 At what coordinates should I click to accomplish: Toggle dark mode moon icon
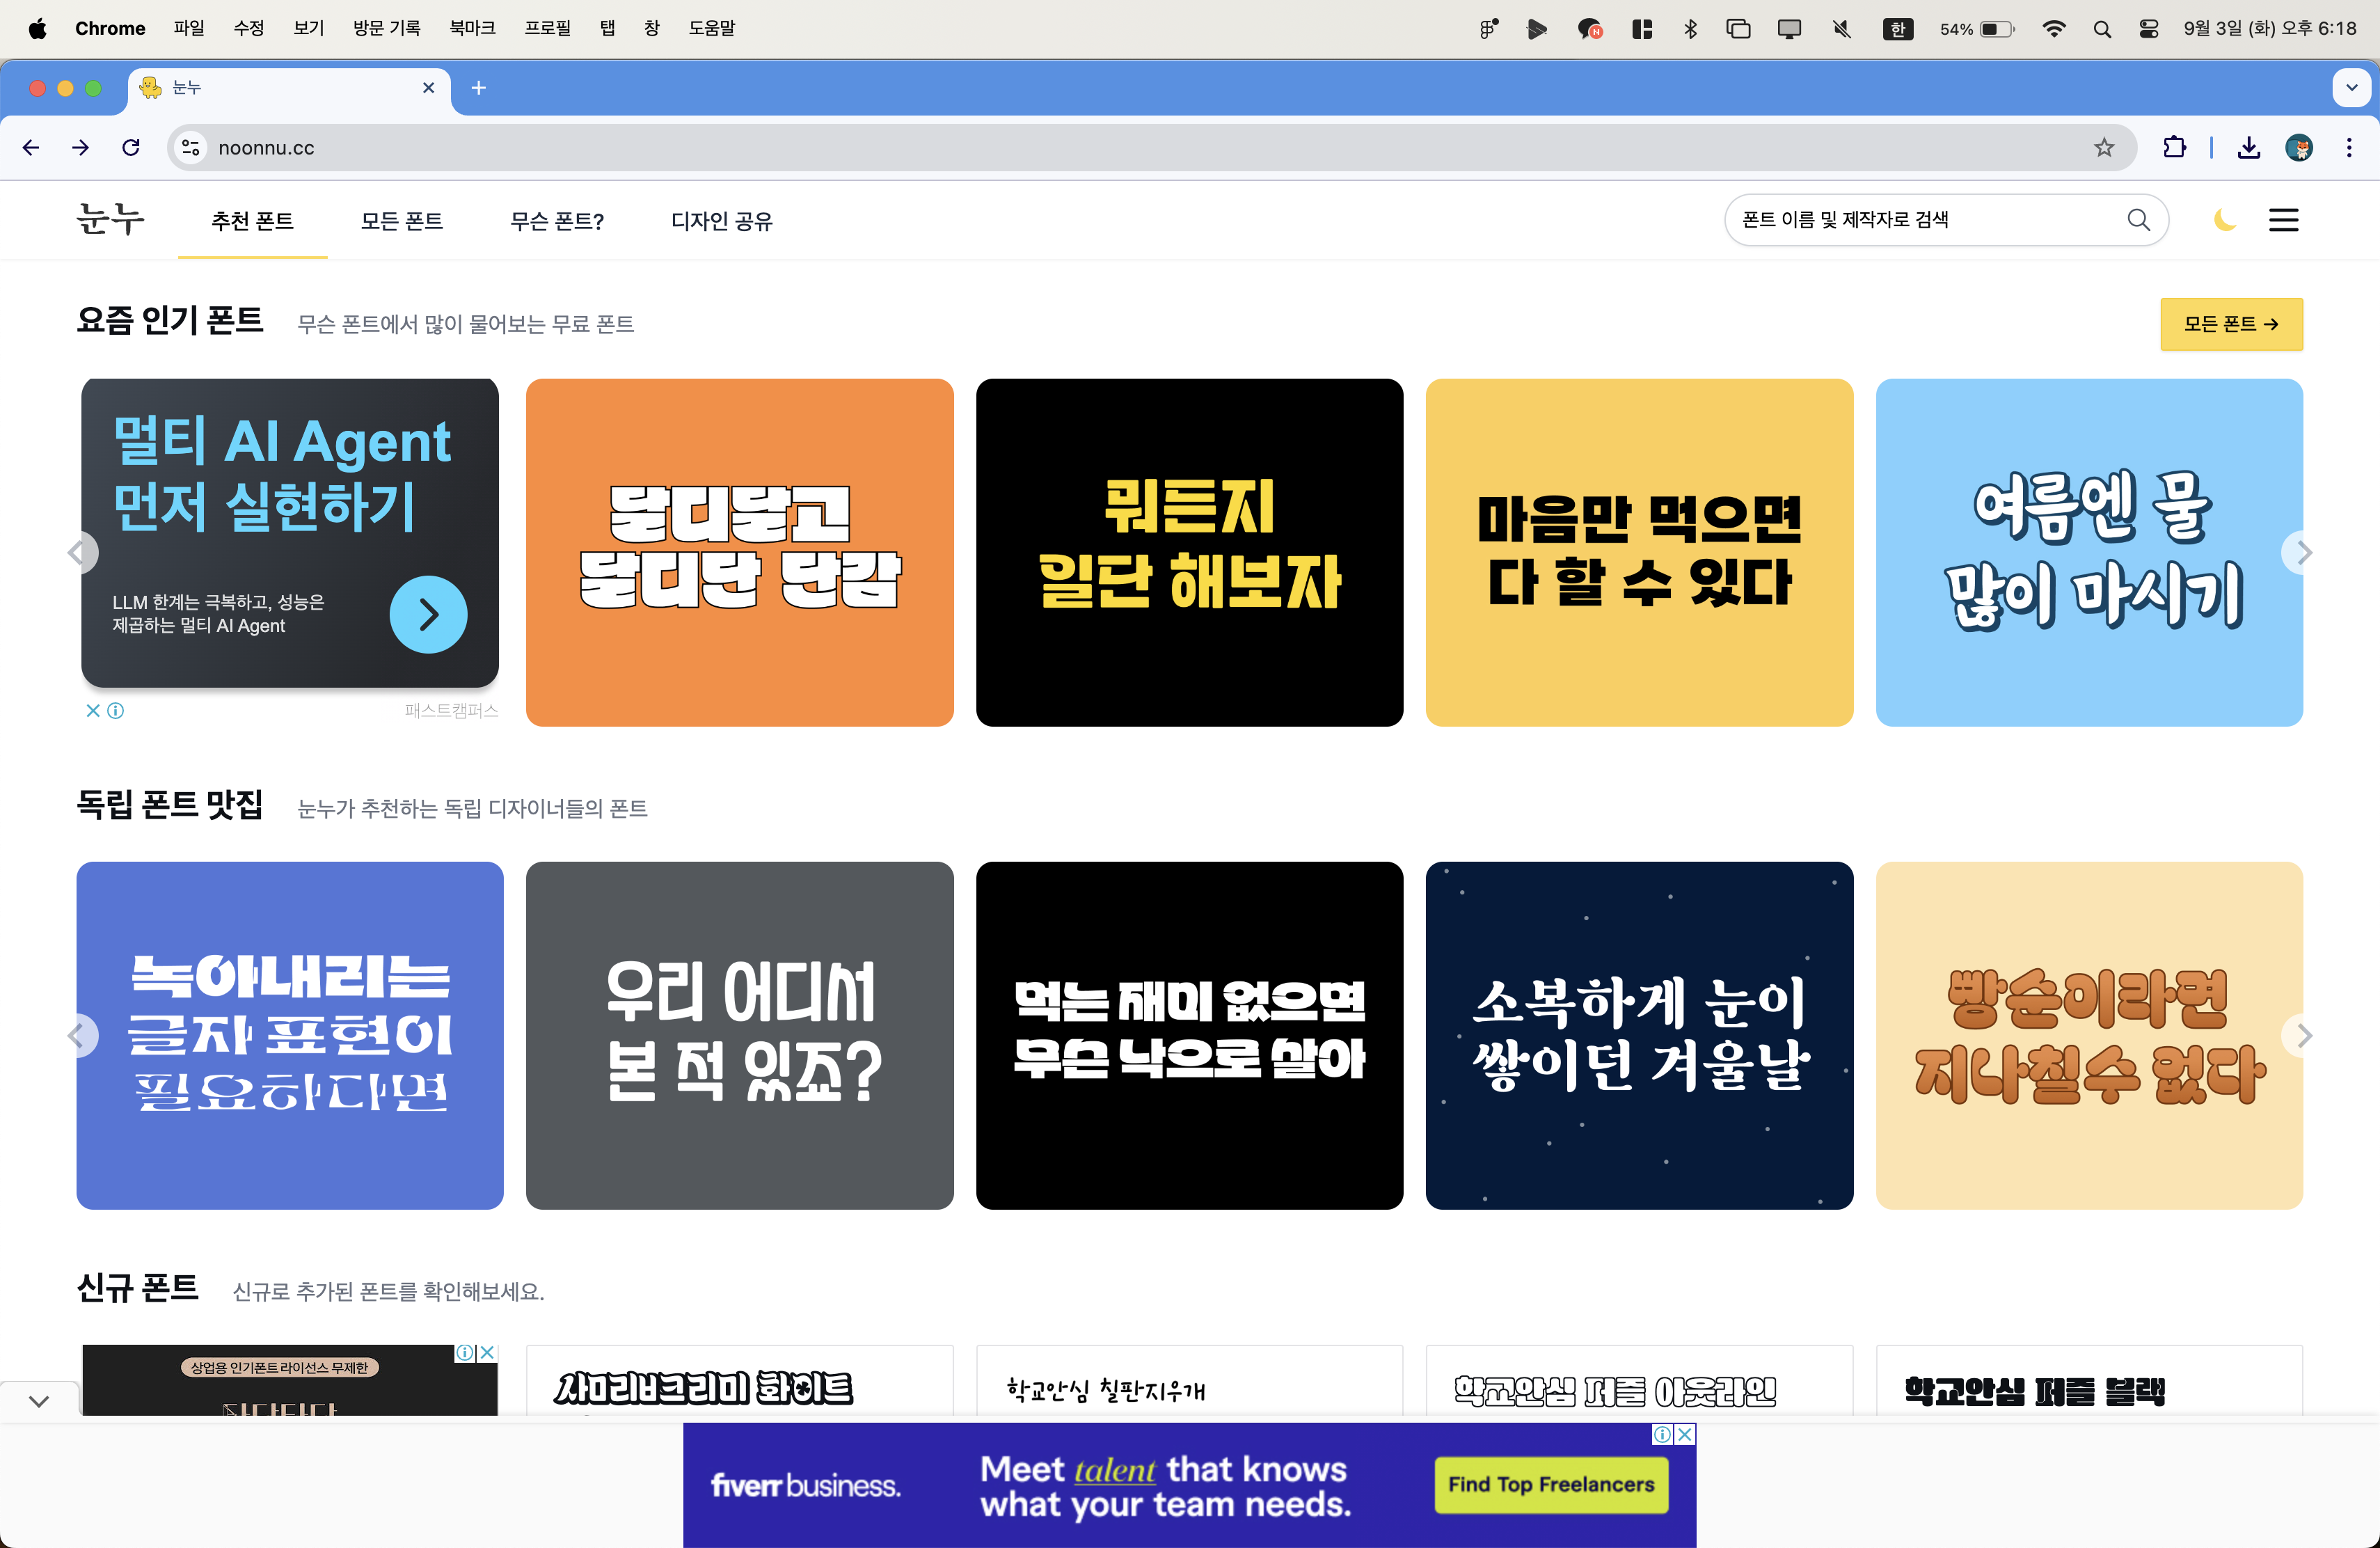tap(2224, 220)
